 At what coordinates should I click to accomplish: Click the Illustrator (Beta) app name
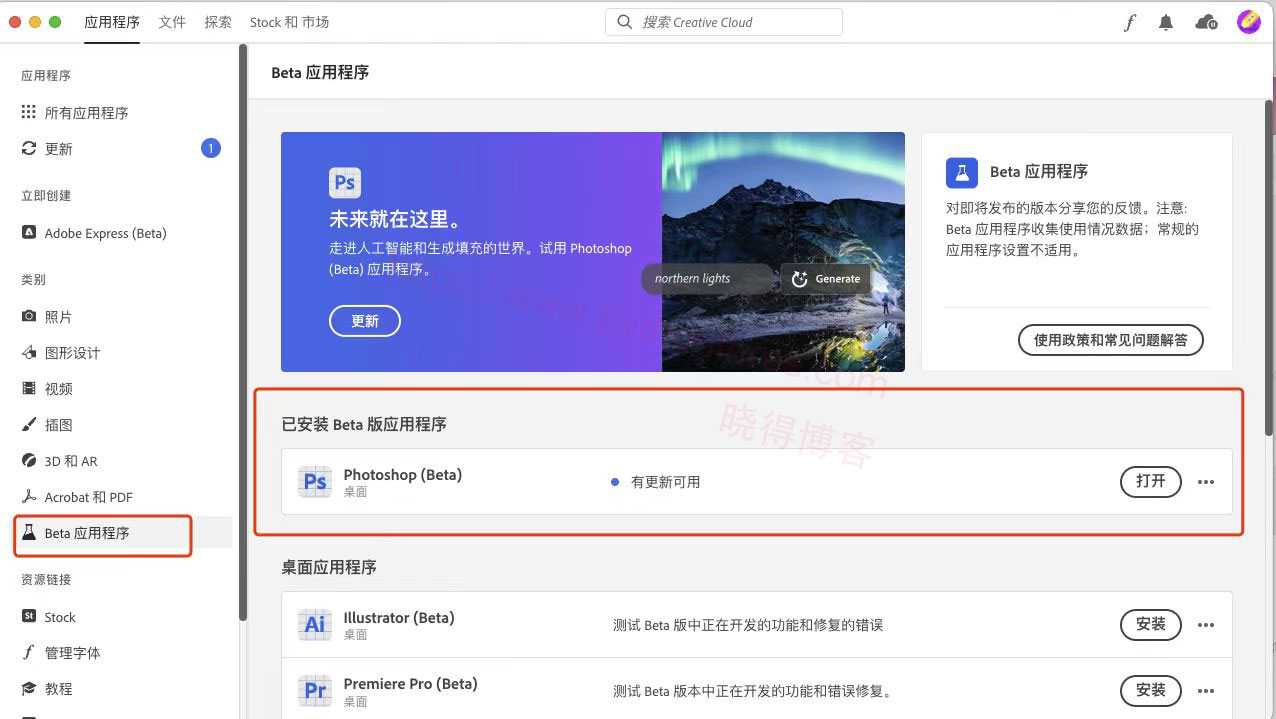399,617
